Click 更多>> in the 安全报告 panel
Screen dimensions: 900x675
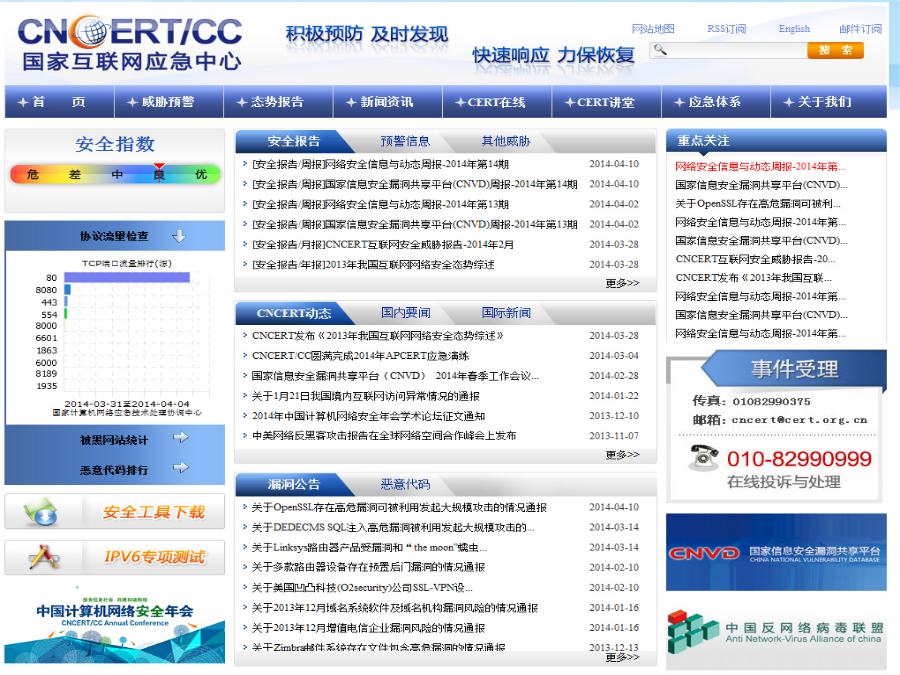pyautogui.click(x=622, y=283)
